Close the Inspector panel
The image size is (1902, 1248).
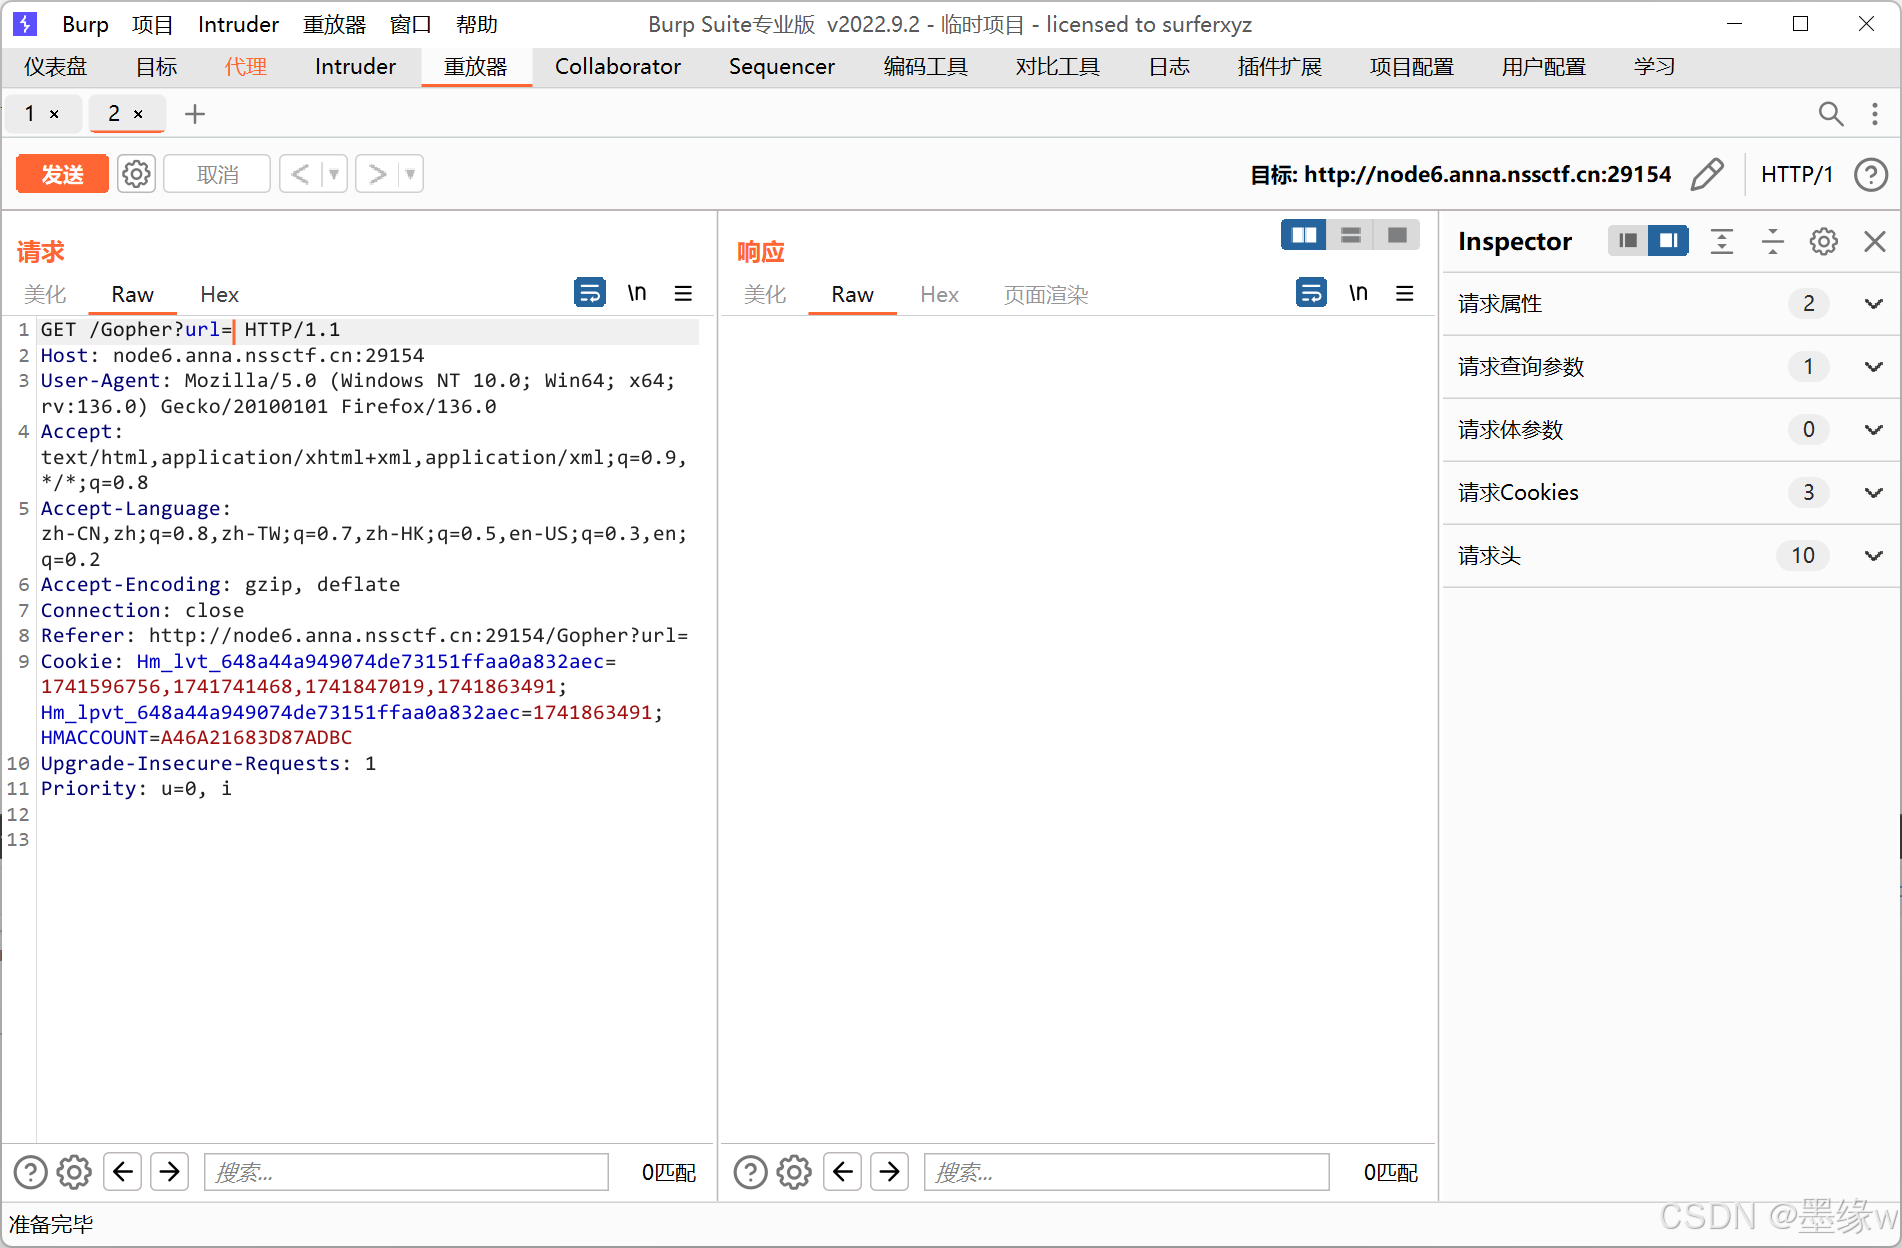1875,241
